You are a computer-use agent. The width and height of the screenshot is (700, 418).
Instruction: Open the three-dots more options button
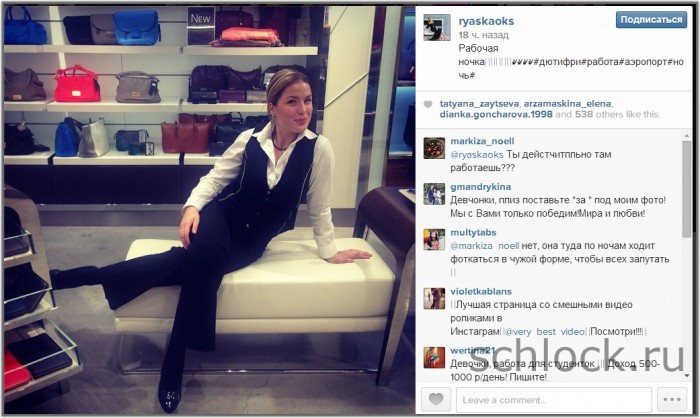pos(672,399)
